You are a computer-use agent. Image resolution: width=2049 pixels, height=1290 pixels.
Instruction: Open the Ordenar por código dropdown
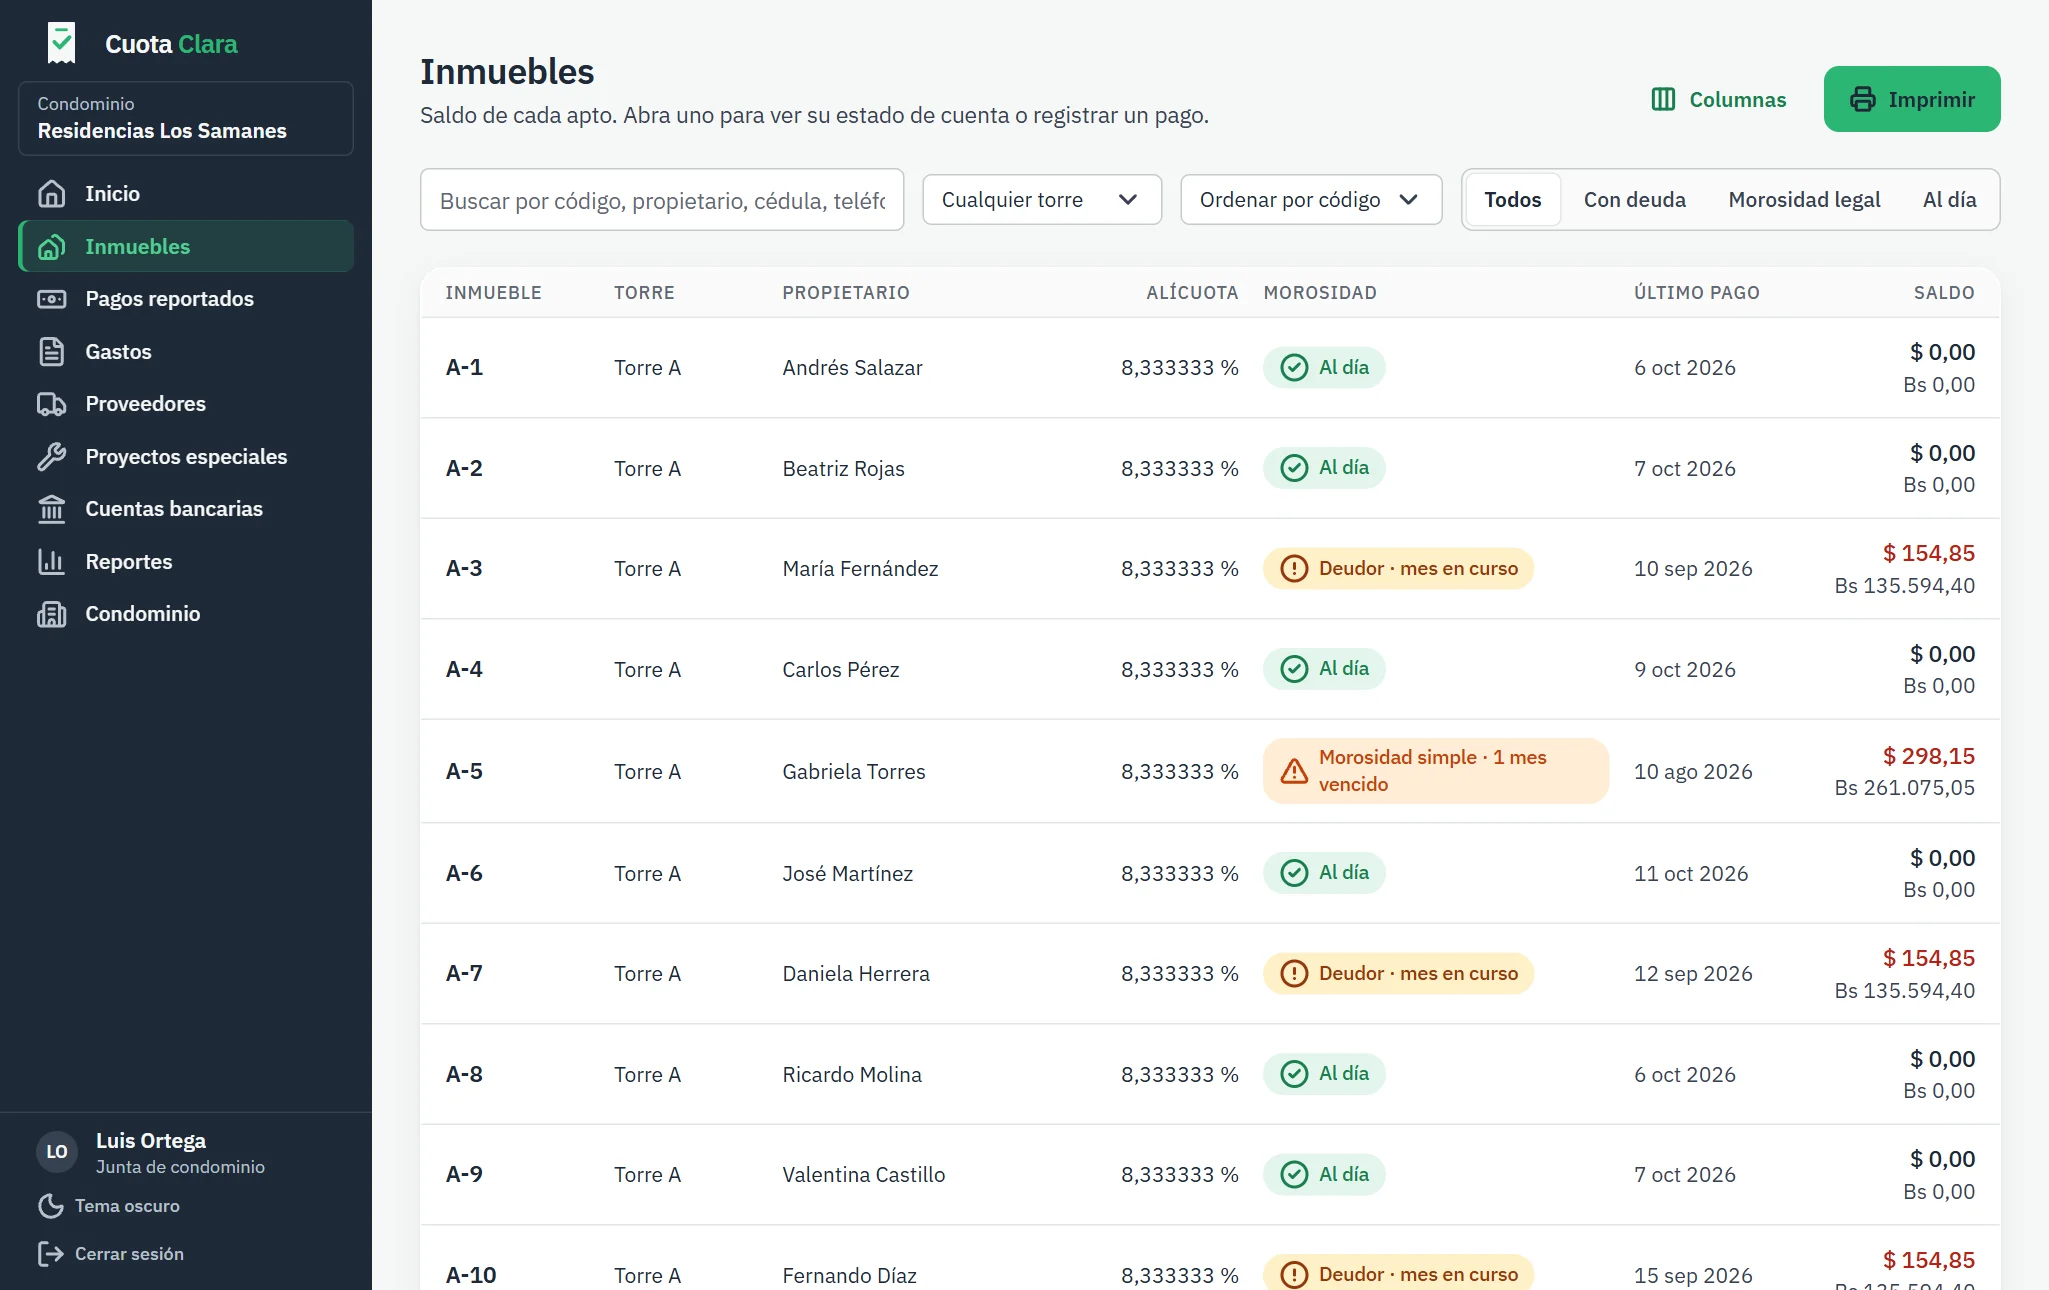click(1311, 200)
